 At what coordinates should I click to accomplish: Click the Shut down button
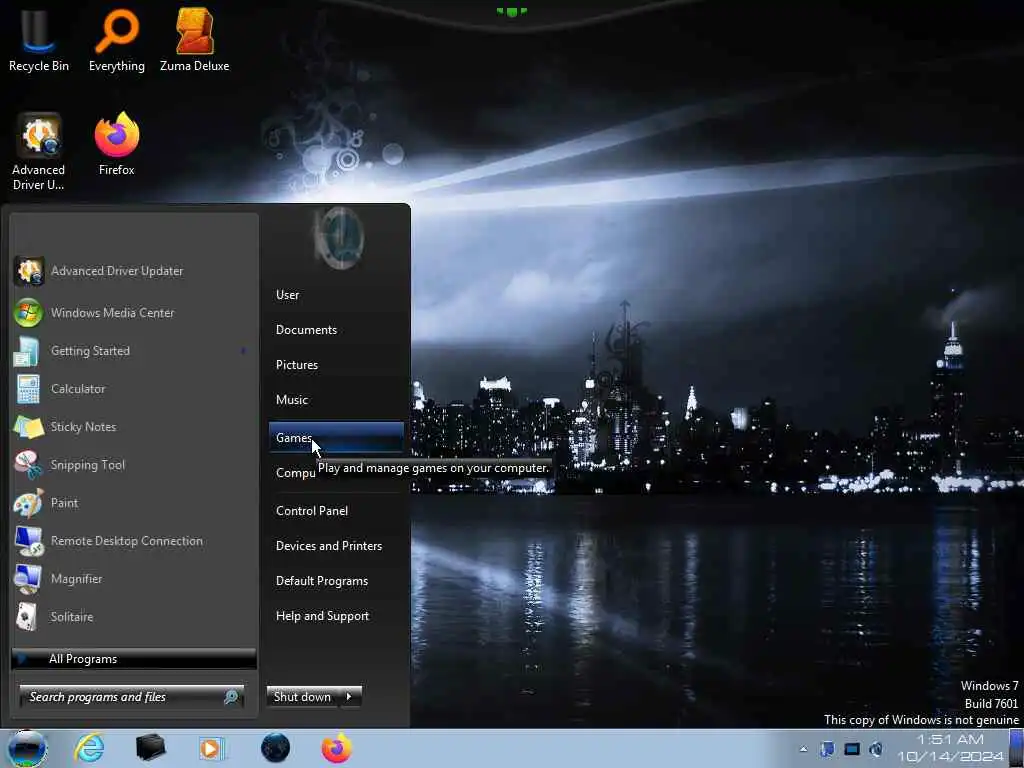coord(302,697)
